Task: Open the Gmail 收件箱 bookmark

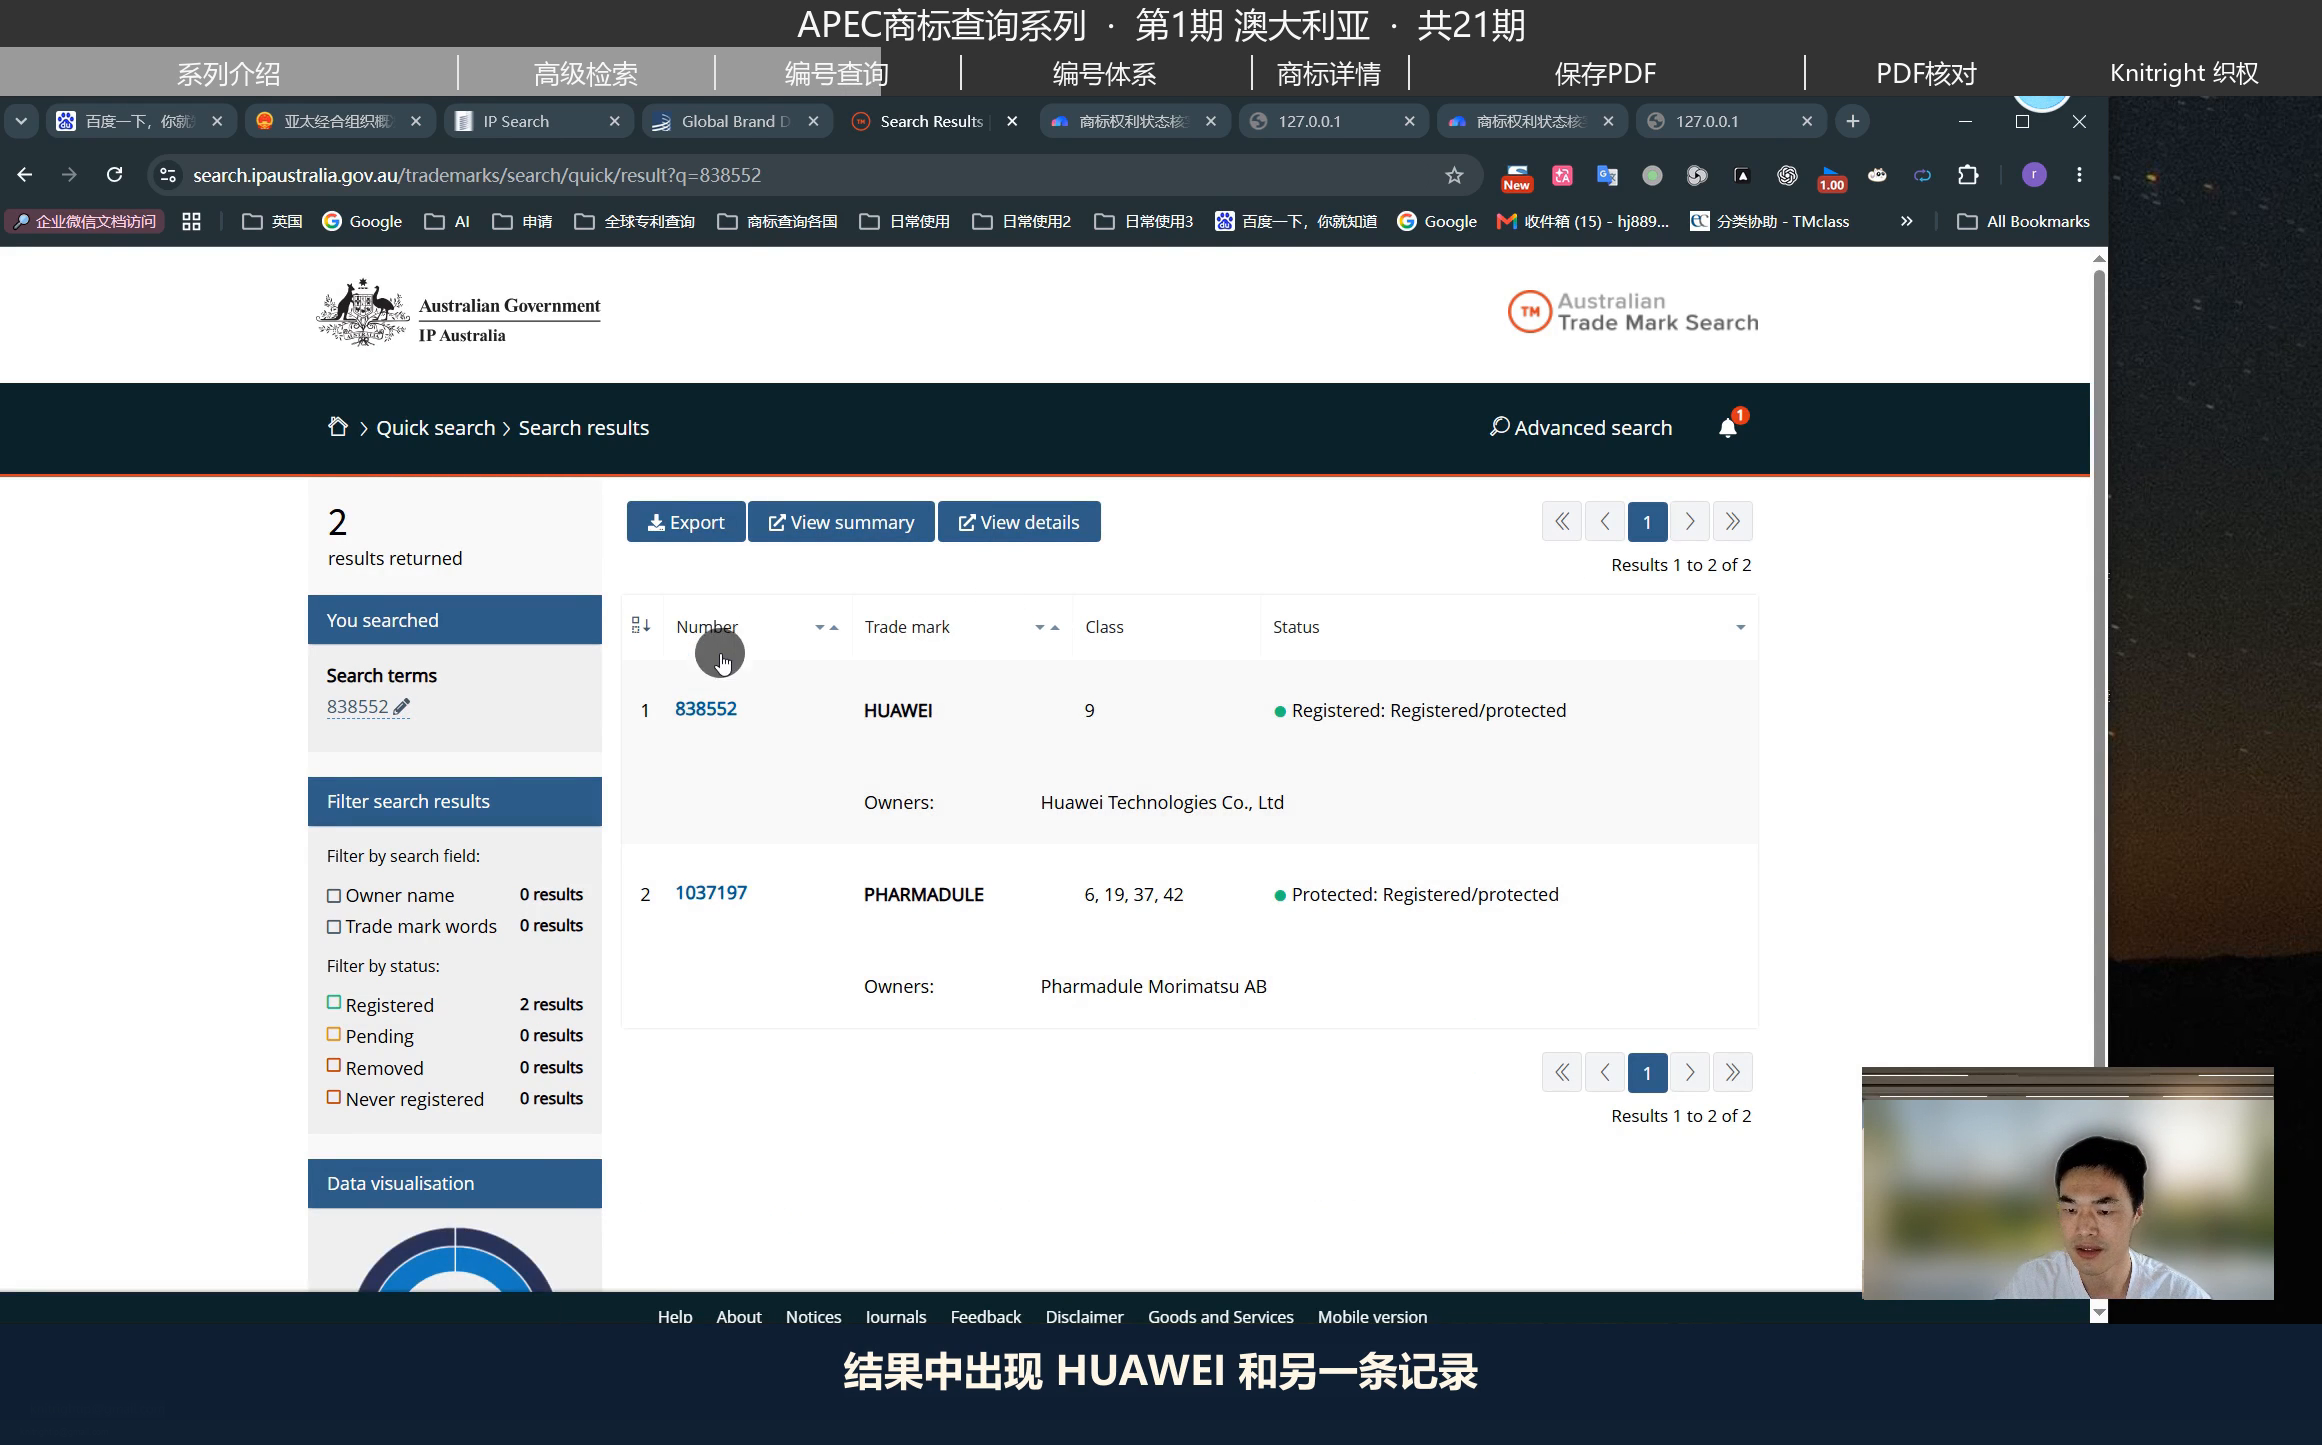Action: point(1583,221)
